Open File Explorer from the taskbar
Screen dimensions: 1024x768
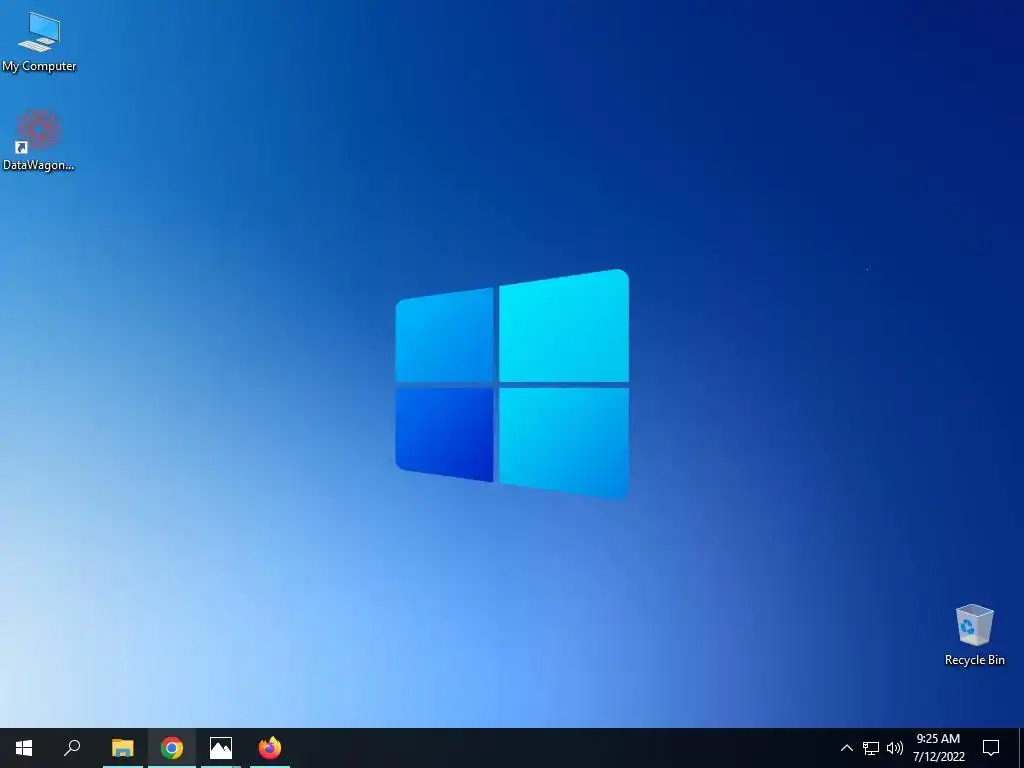(x=122, y=748)
